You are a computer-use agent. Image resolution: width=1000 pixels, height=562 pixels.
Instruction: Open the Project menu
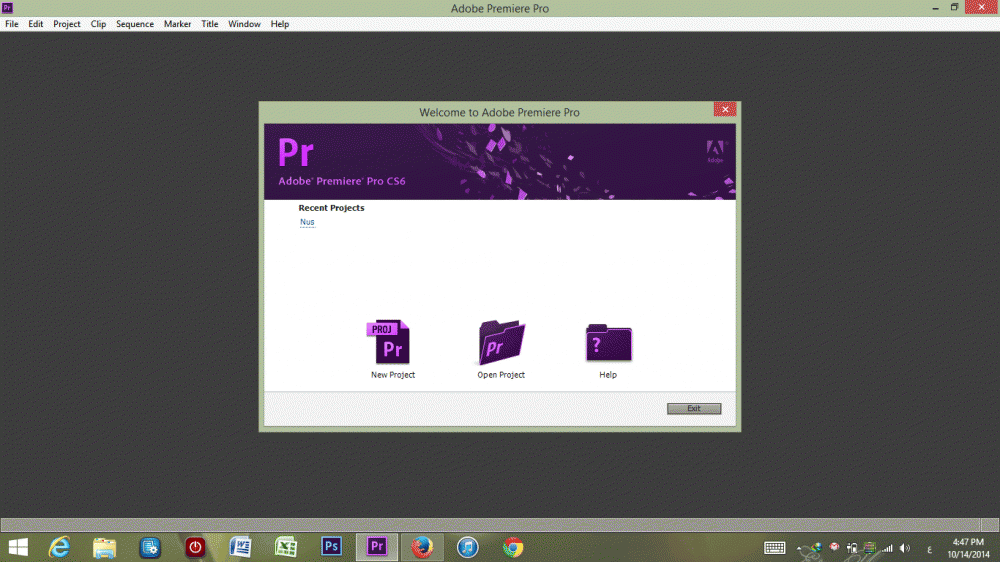[x=67, y=24]
